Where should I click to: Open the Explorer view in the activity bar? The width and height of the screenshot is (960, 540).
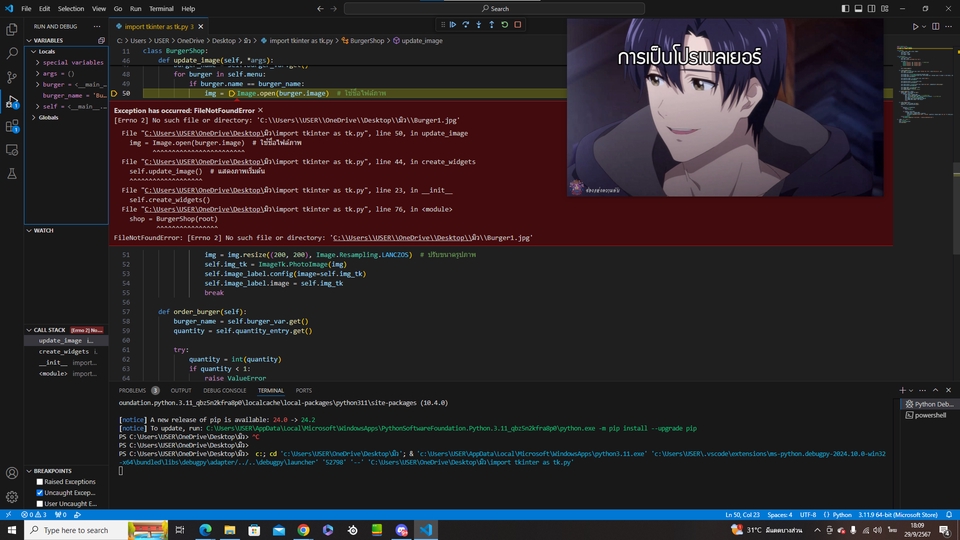pyautogui.click(x=12, y=29)
